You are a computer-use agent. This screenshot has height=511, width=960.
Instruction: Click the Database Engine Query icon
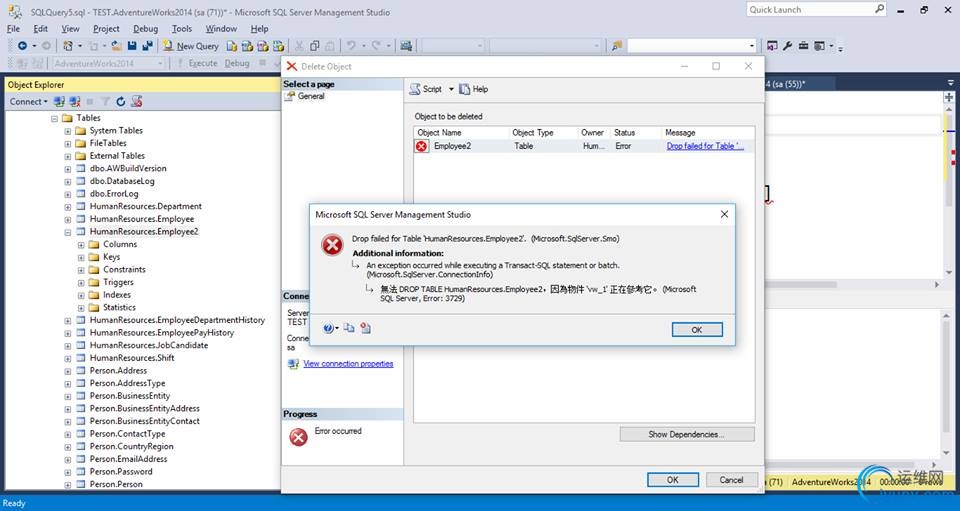pos(231,46)
